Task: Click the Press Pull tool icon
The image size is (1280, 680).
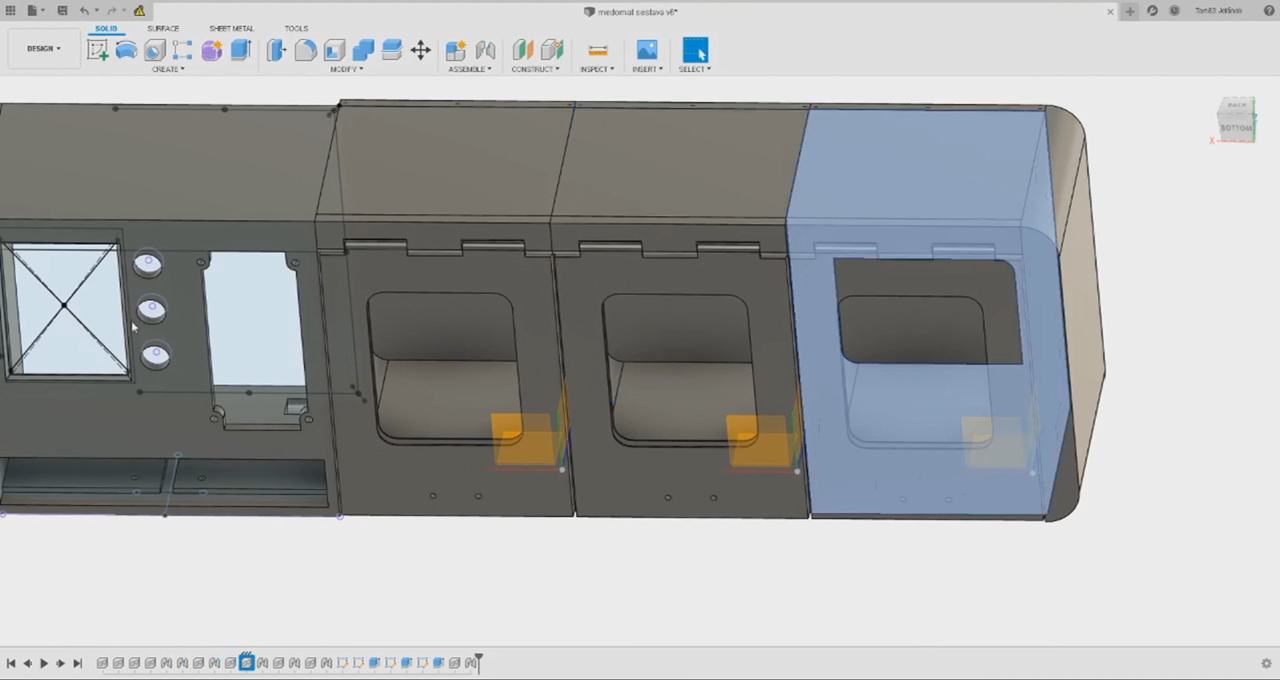Action: click(276, 50)
